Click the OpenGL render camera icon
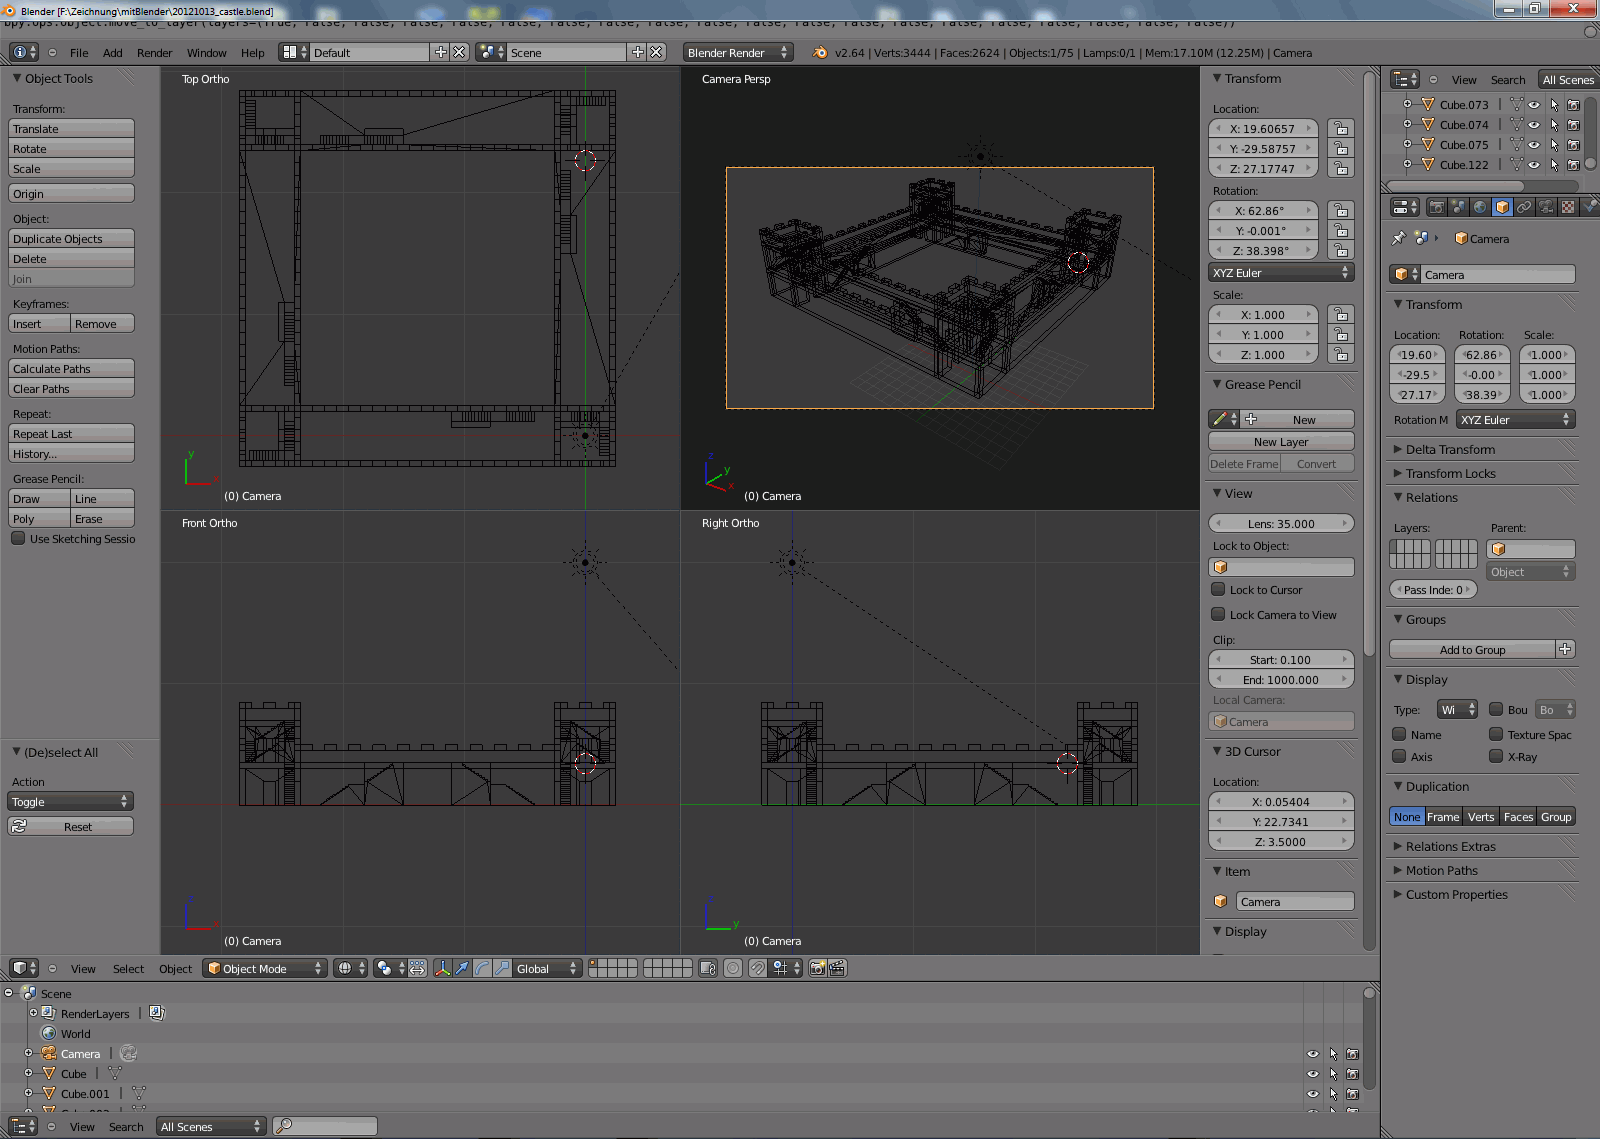The height and width of the screenshot is (1139, 1600). pyautogui.click(x=817, y=968)
